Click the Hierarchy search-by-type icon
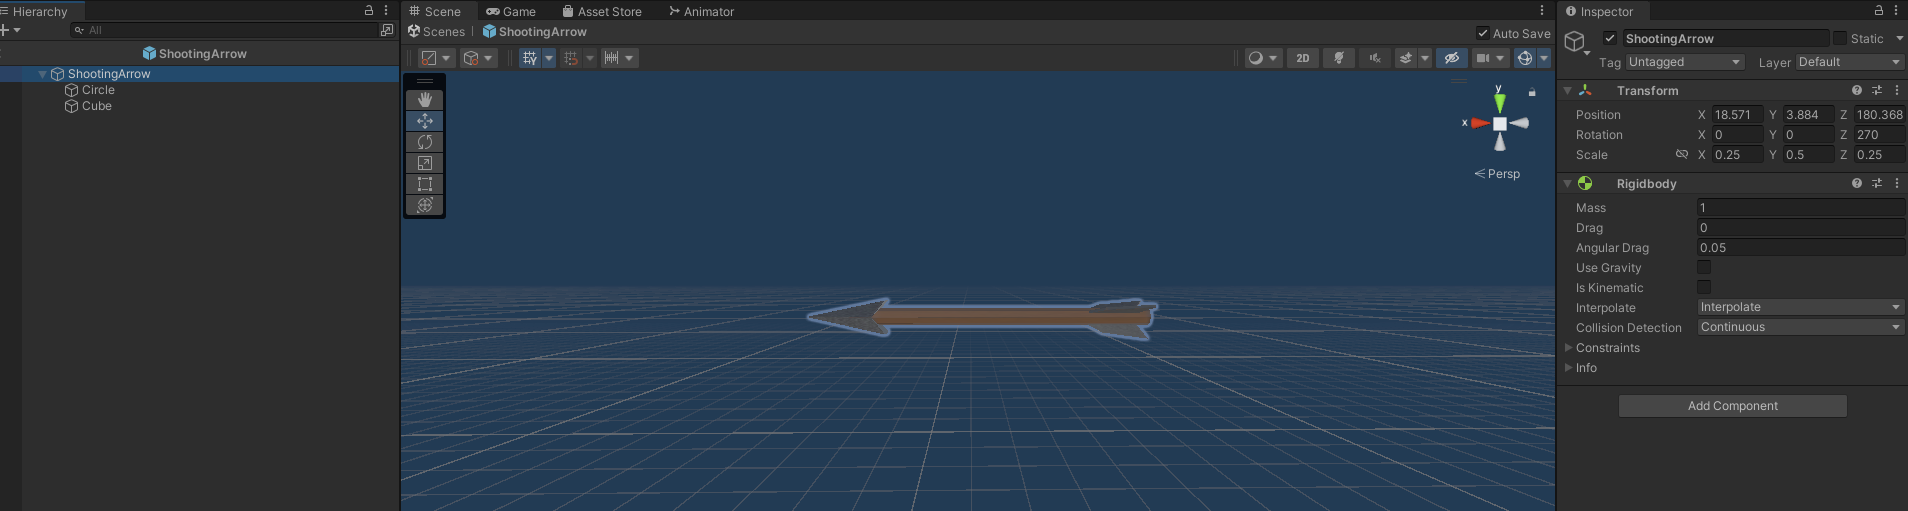This screenshot has height=511, width=1908. (387, 30)
